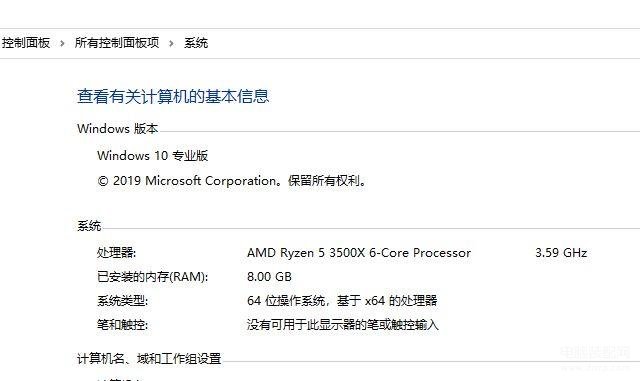Select the AMD Ryzen 5 3500X processor text
The height and width of the screenshot is (381, 640).
359,253
